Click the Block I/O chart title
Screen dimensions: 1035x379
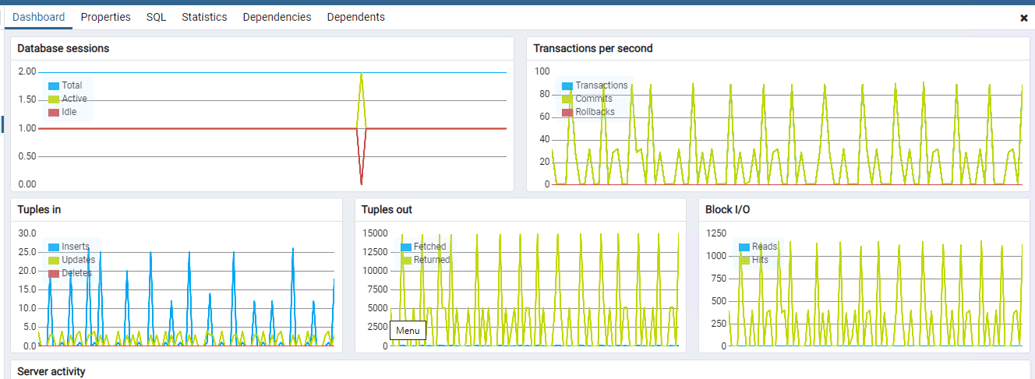tap(727, 209)
